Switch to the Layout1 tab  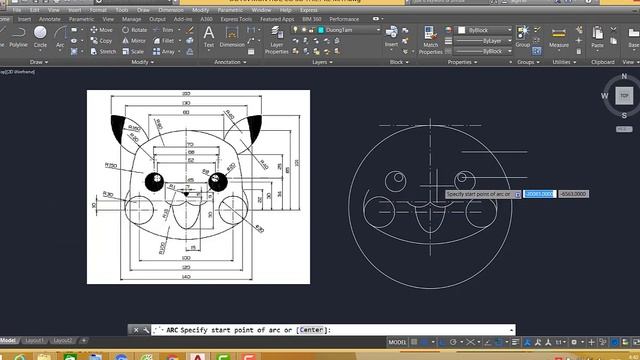point(34,340)
